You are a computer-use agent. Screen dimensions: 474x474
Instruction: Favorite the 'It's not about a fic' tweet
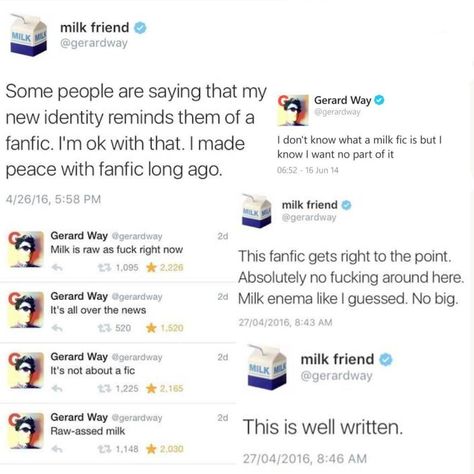point(151,388)
